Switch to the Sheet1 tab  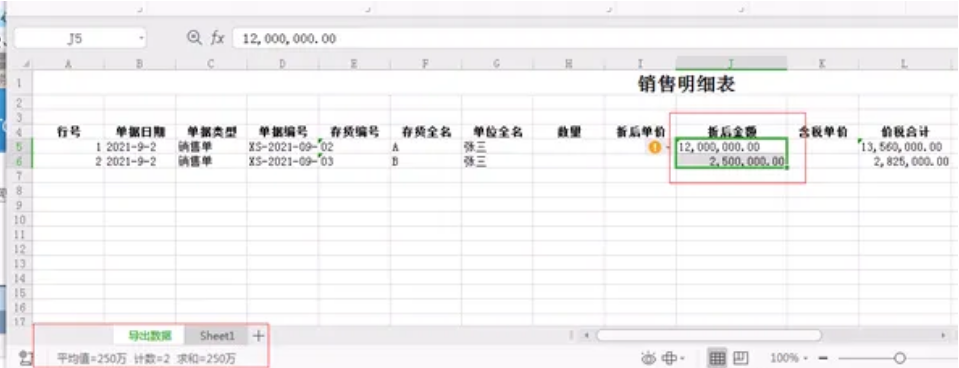click(x=217, y=336)
